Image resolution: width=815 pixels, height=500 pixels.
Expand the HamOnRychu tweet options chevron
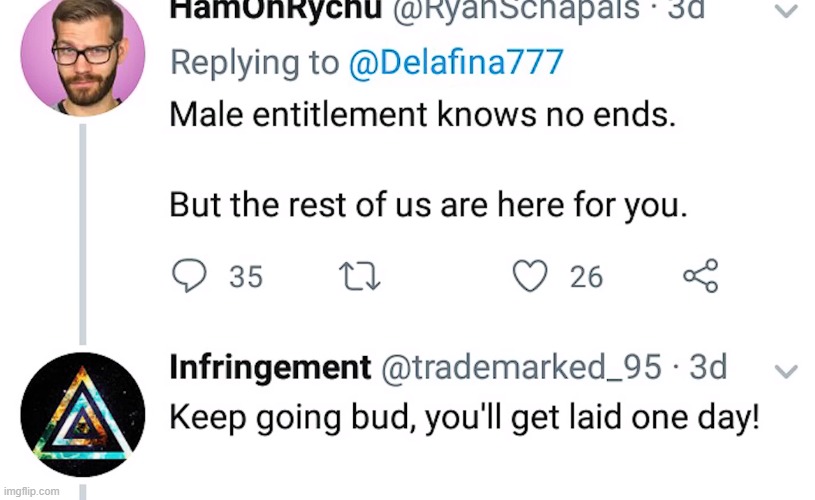788,11
